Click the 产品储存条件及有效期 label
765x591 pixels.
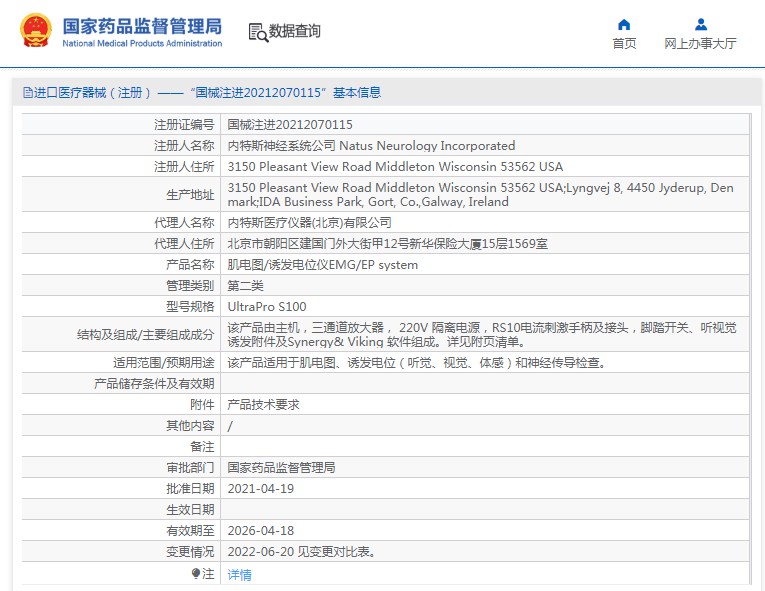click(x=154, y=384)
